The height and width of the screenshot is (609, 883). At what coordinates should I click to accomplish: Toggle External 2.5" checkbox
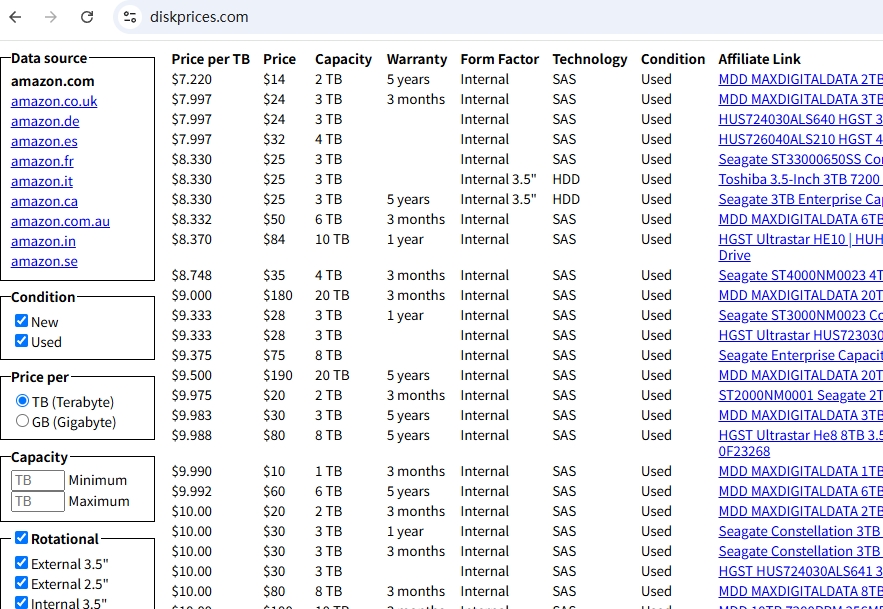pyautogui.click(x=21, y=583)
